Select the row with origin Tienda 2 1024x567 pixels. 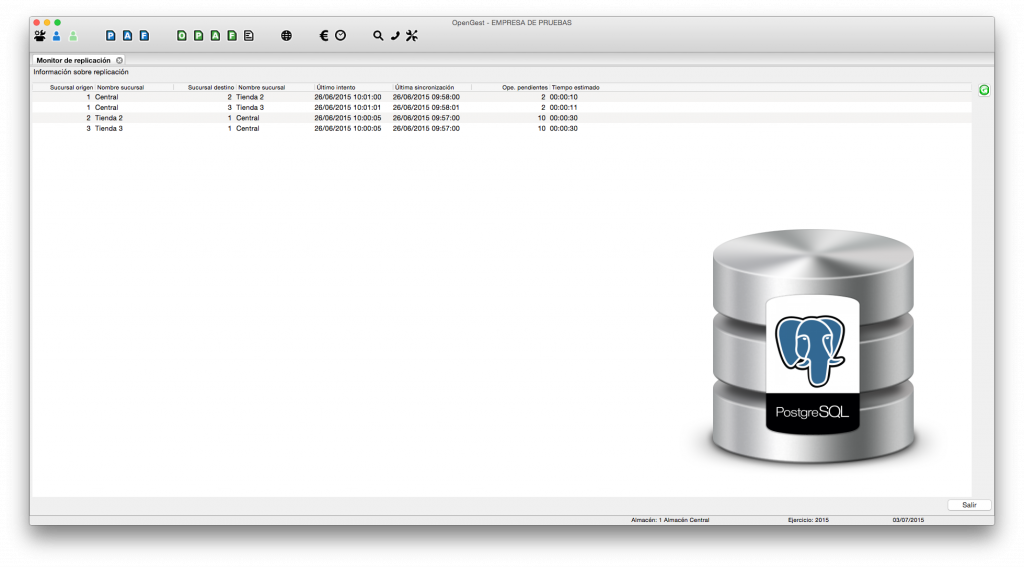[502, 118]
